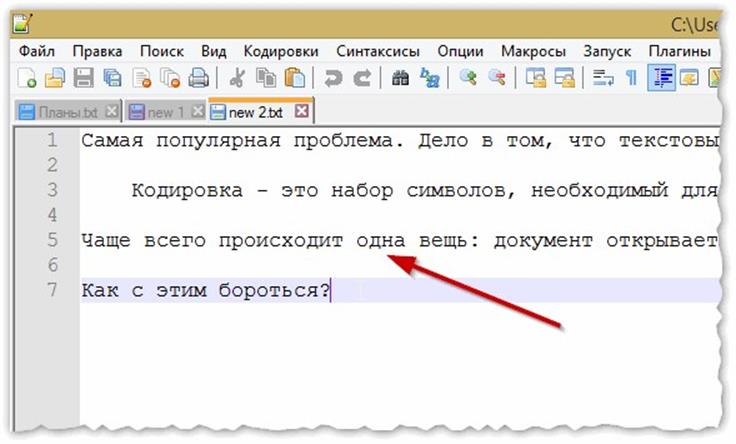Open the Запуск menu
Image resolution: width=736 pixels, height=444 pixels.
point(607,51)
